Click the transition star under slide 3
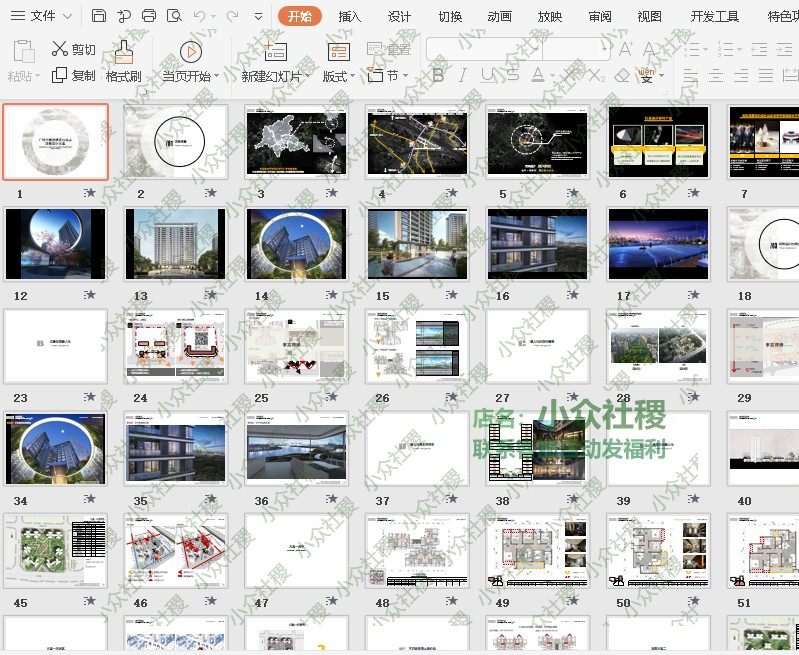The image size is (799, 655). (x=332, y=193)
